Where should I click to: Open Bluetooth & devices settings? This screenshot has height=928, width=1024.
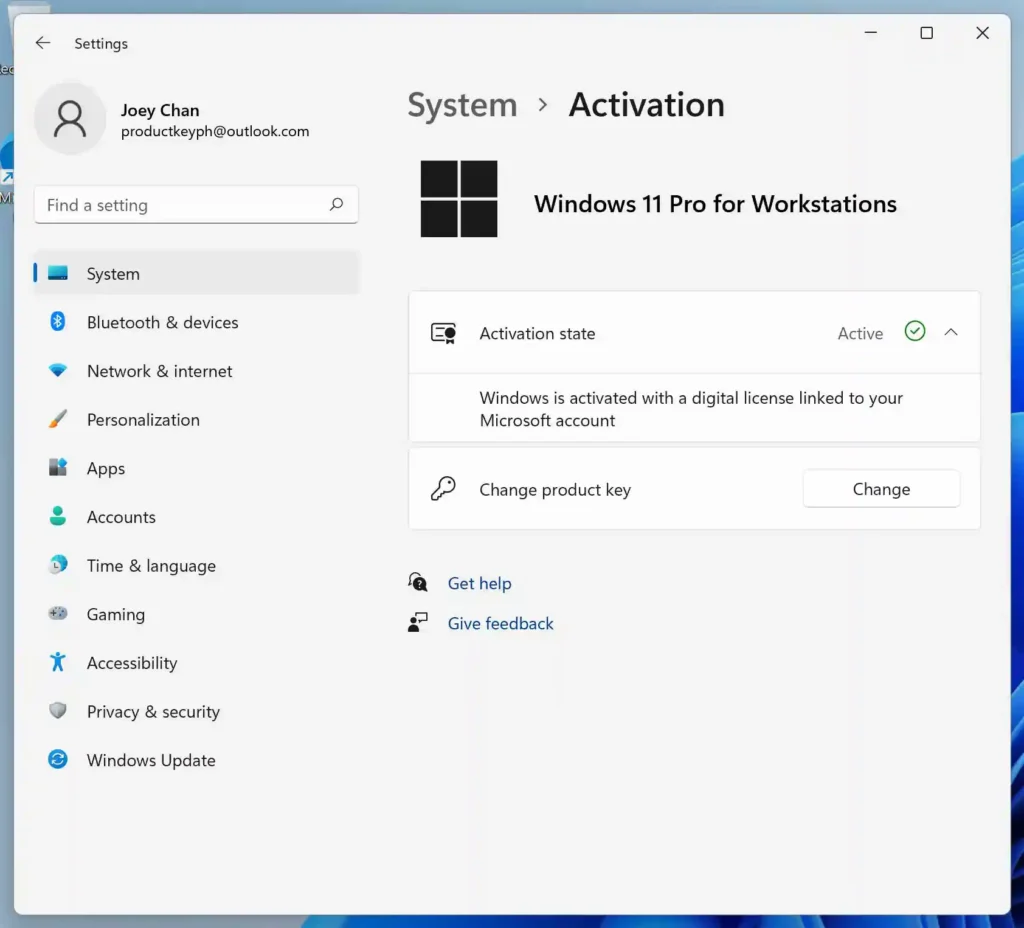(197, 322)
